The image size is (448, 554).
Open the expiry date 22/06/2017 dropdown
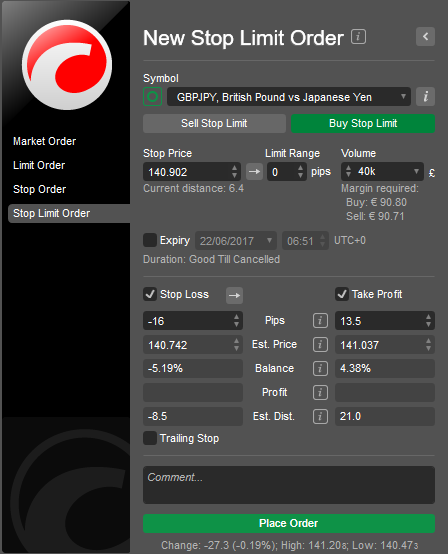pyautogui.click(x=236, y=241)
